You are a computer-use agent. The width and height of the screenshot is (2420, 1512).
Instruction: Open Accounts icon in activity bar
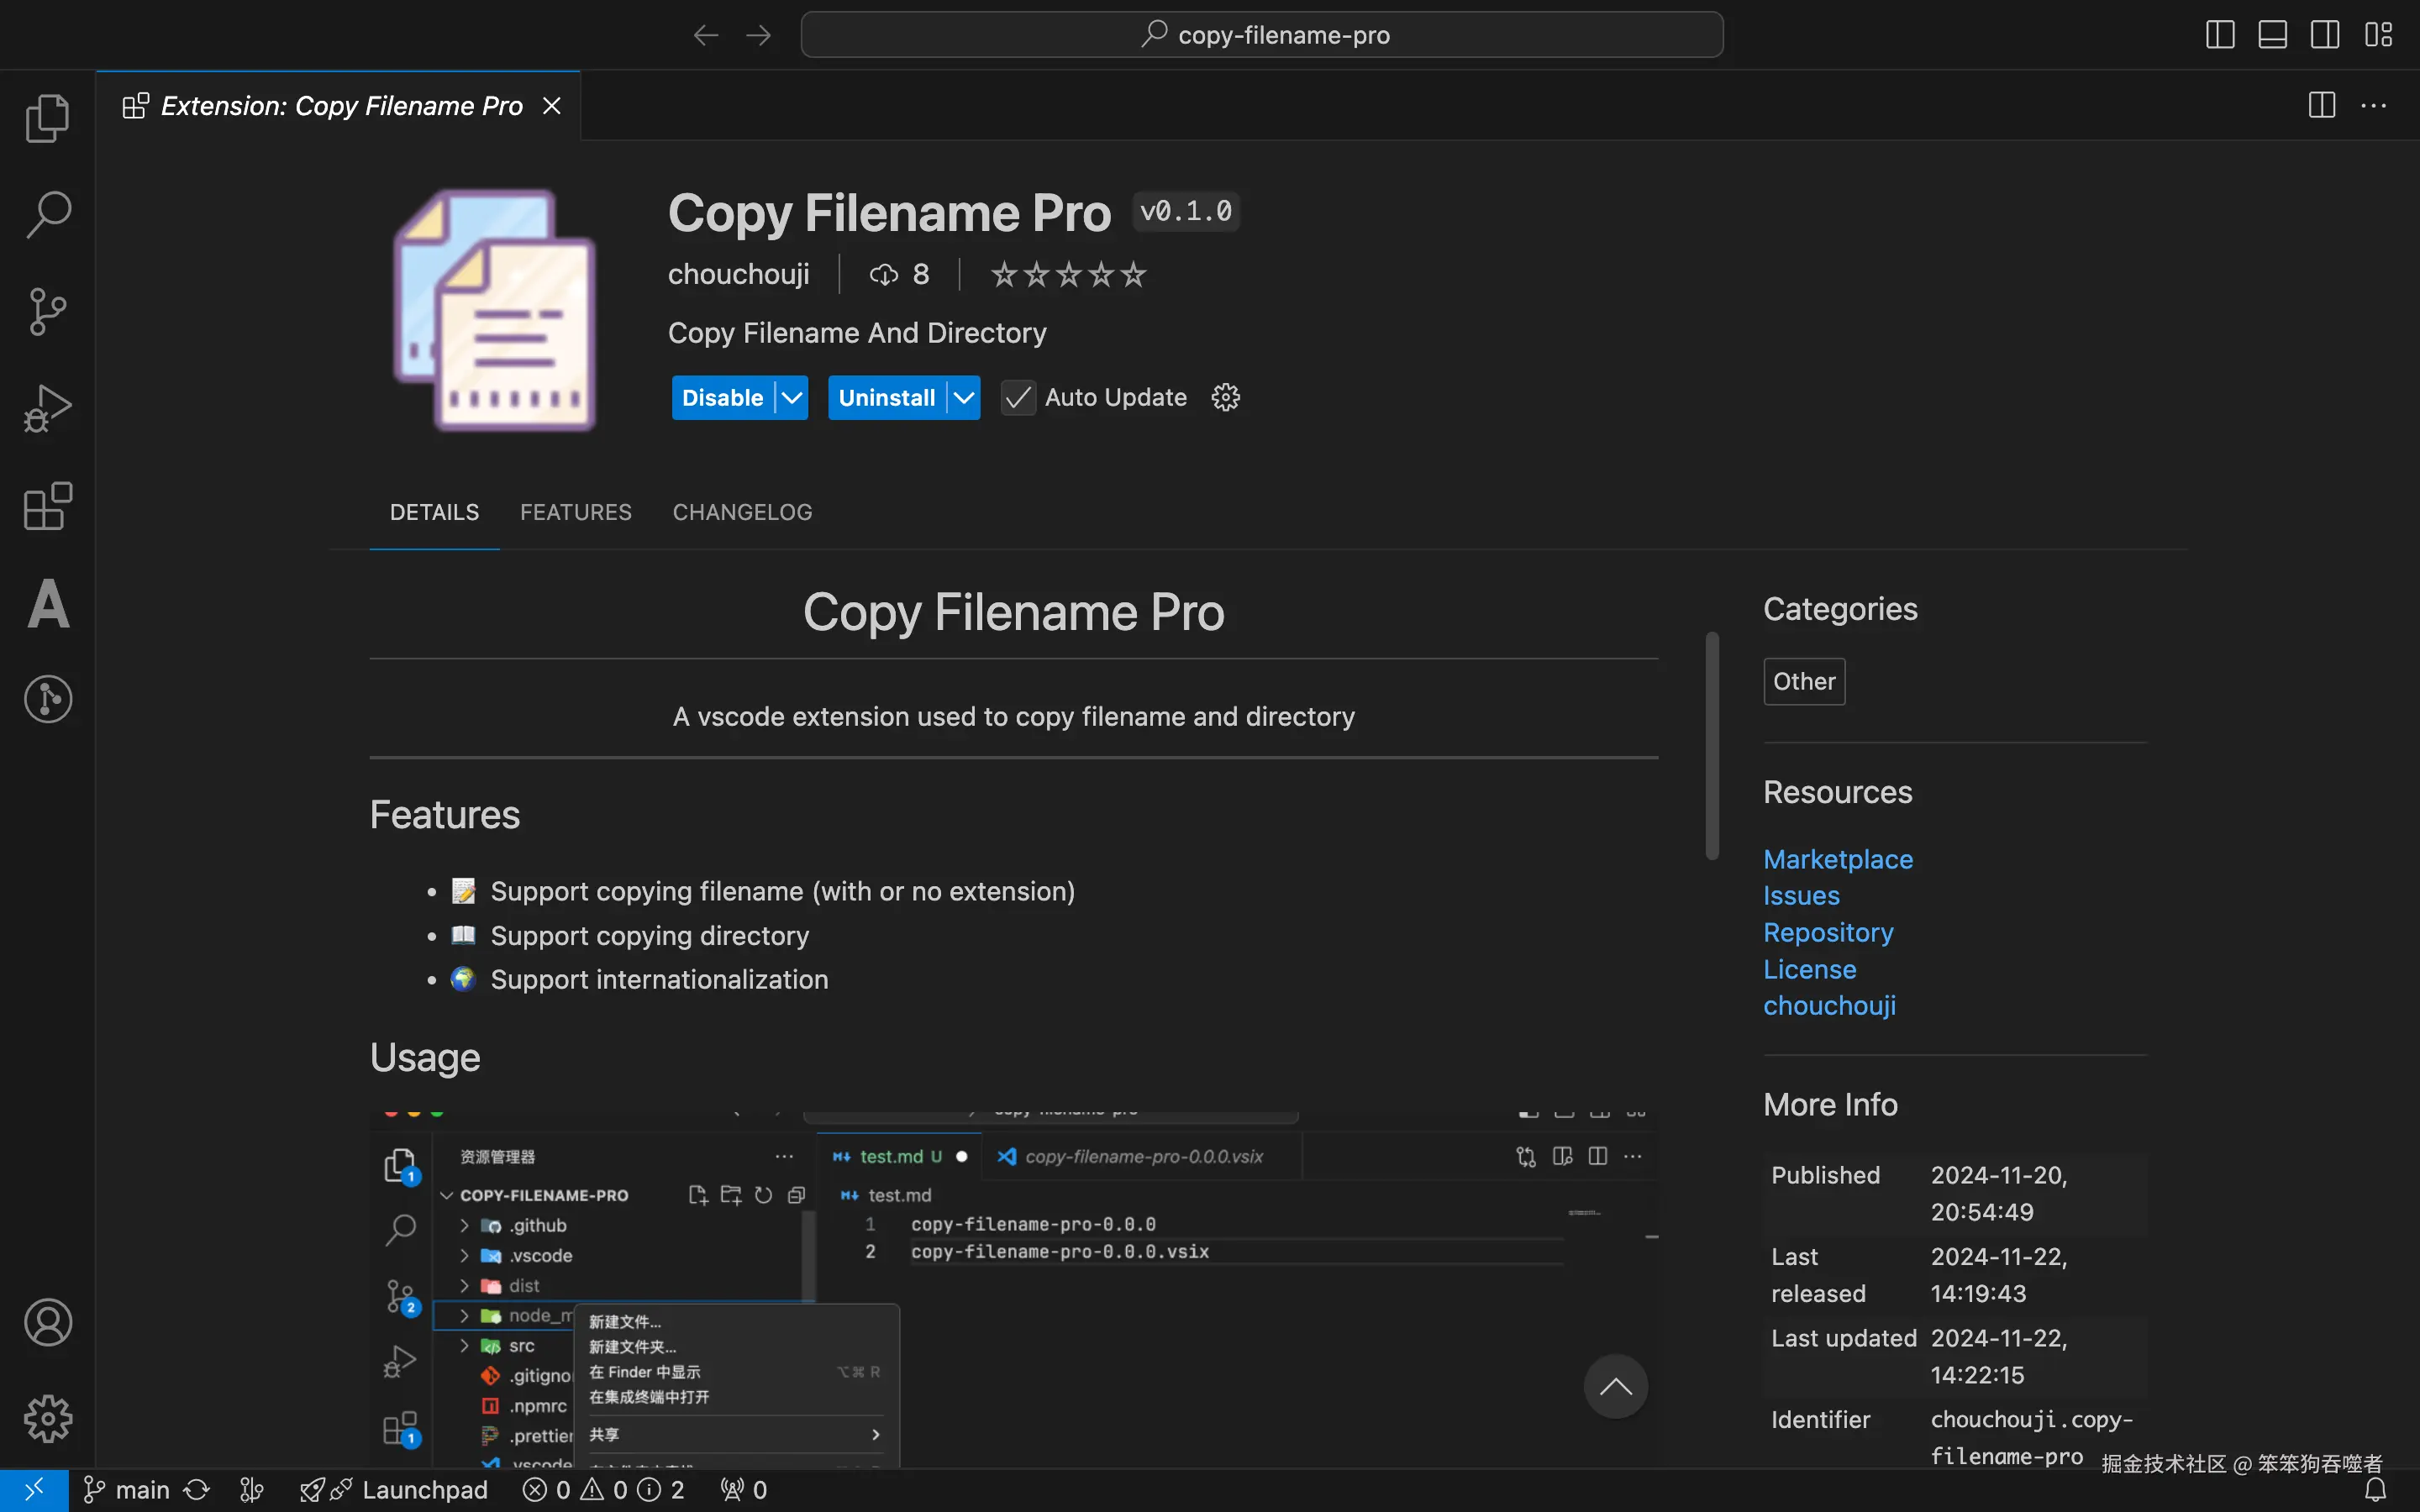tap(47, 1322)
